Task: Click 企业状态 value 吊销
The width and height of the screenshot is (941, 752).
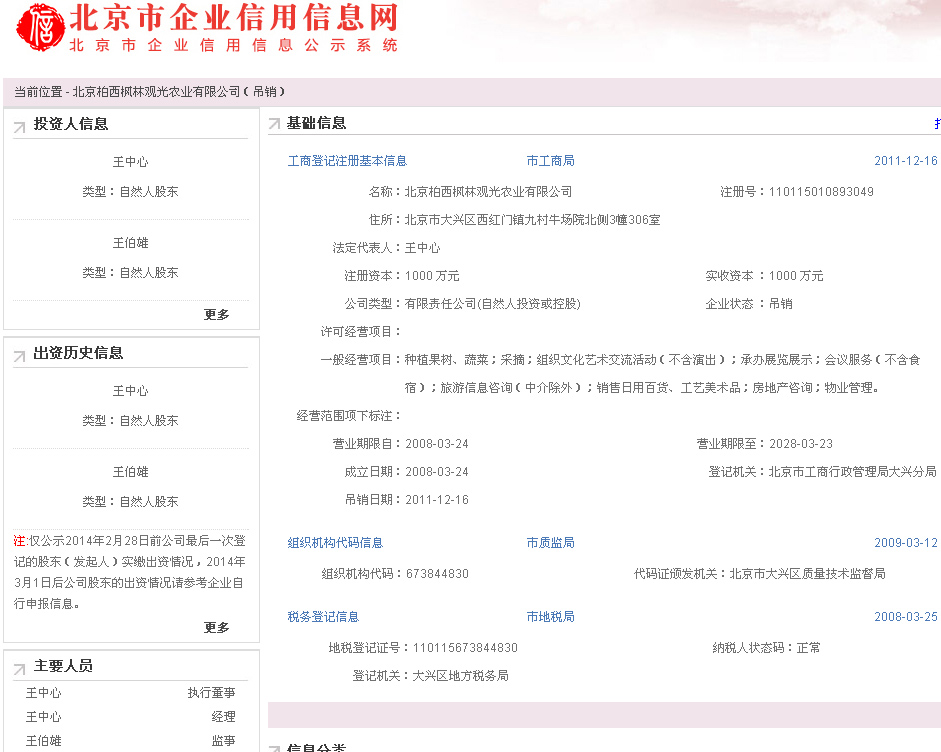Action: pos(780,304)
